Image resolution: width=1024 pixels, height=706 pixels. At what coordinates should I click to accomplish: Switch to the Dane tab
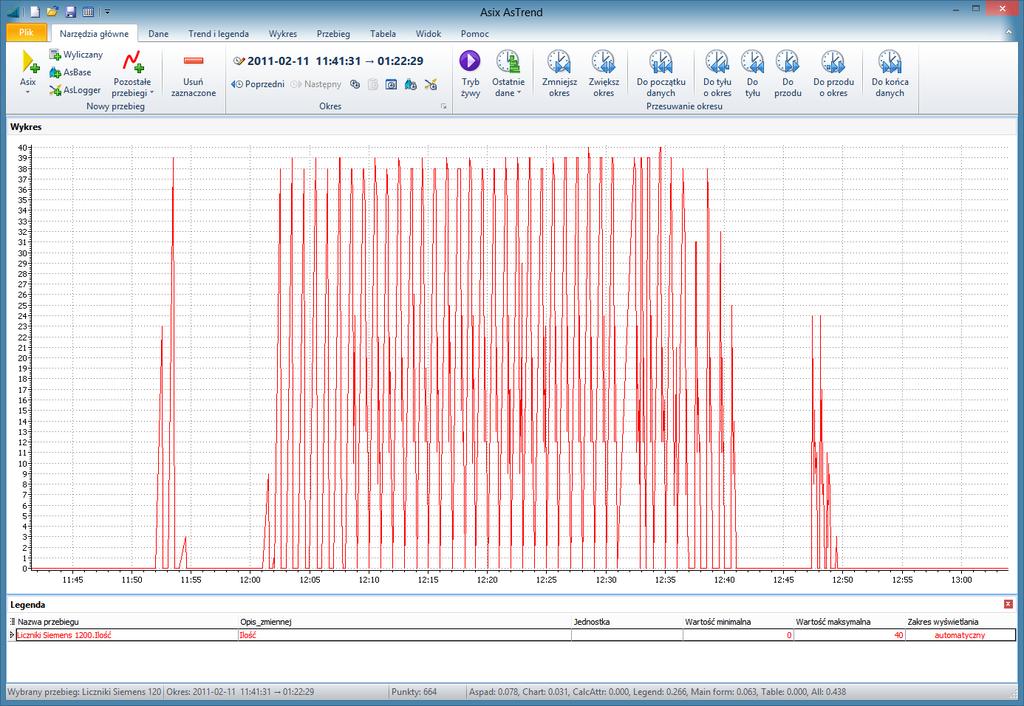[x=158, y=33]
